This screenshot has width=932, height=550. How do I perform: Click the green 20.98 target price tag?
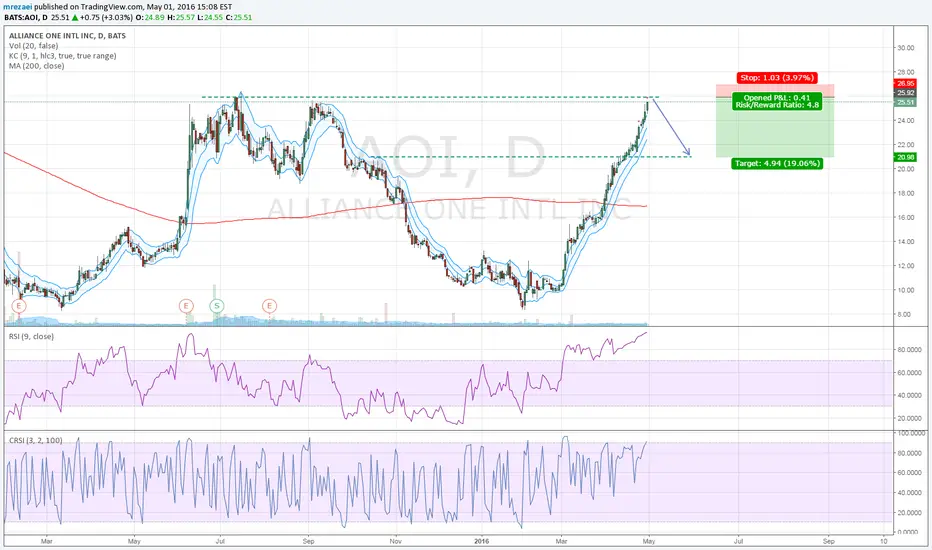905,157
